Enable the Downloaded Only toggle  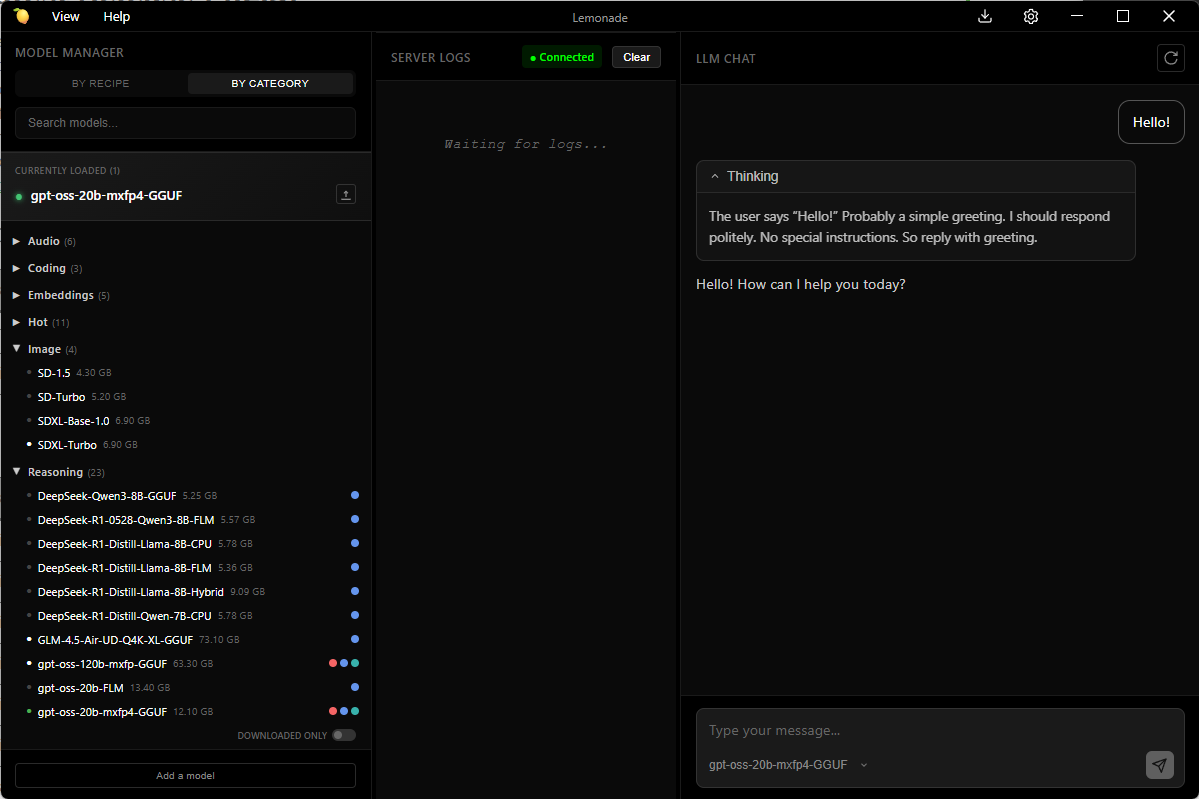coord(343,735)
